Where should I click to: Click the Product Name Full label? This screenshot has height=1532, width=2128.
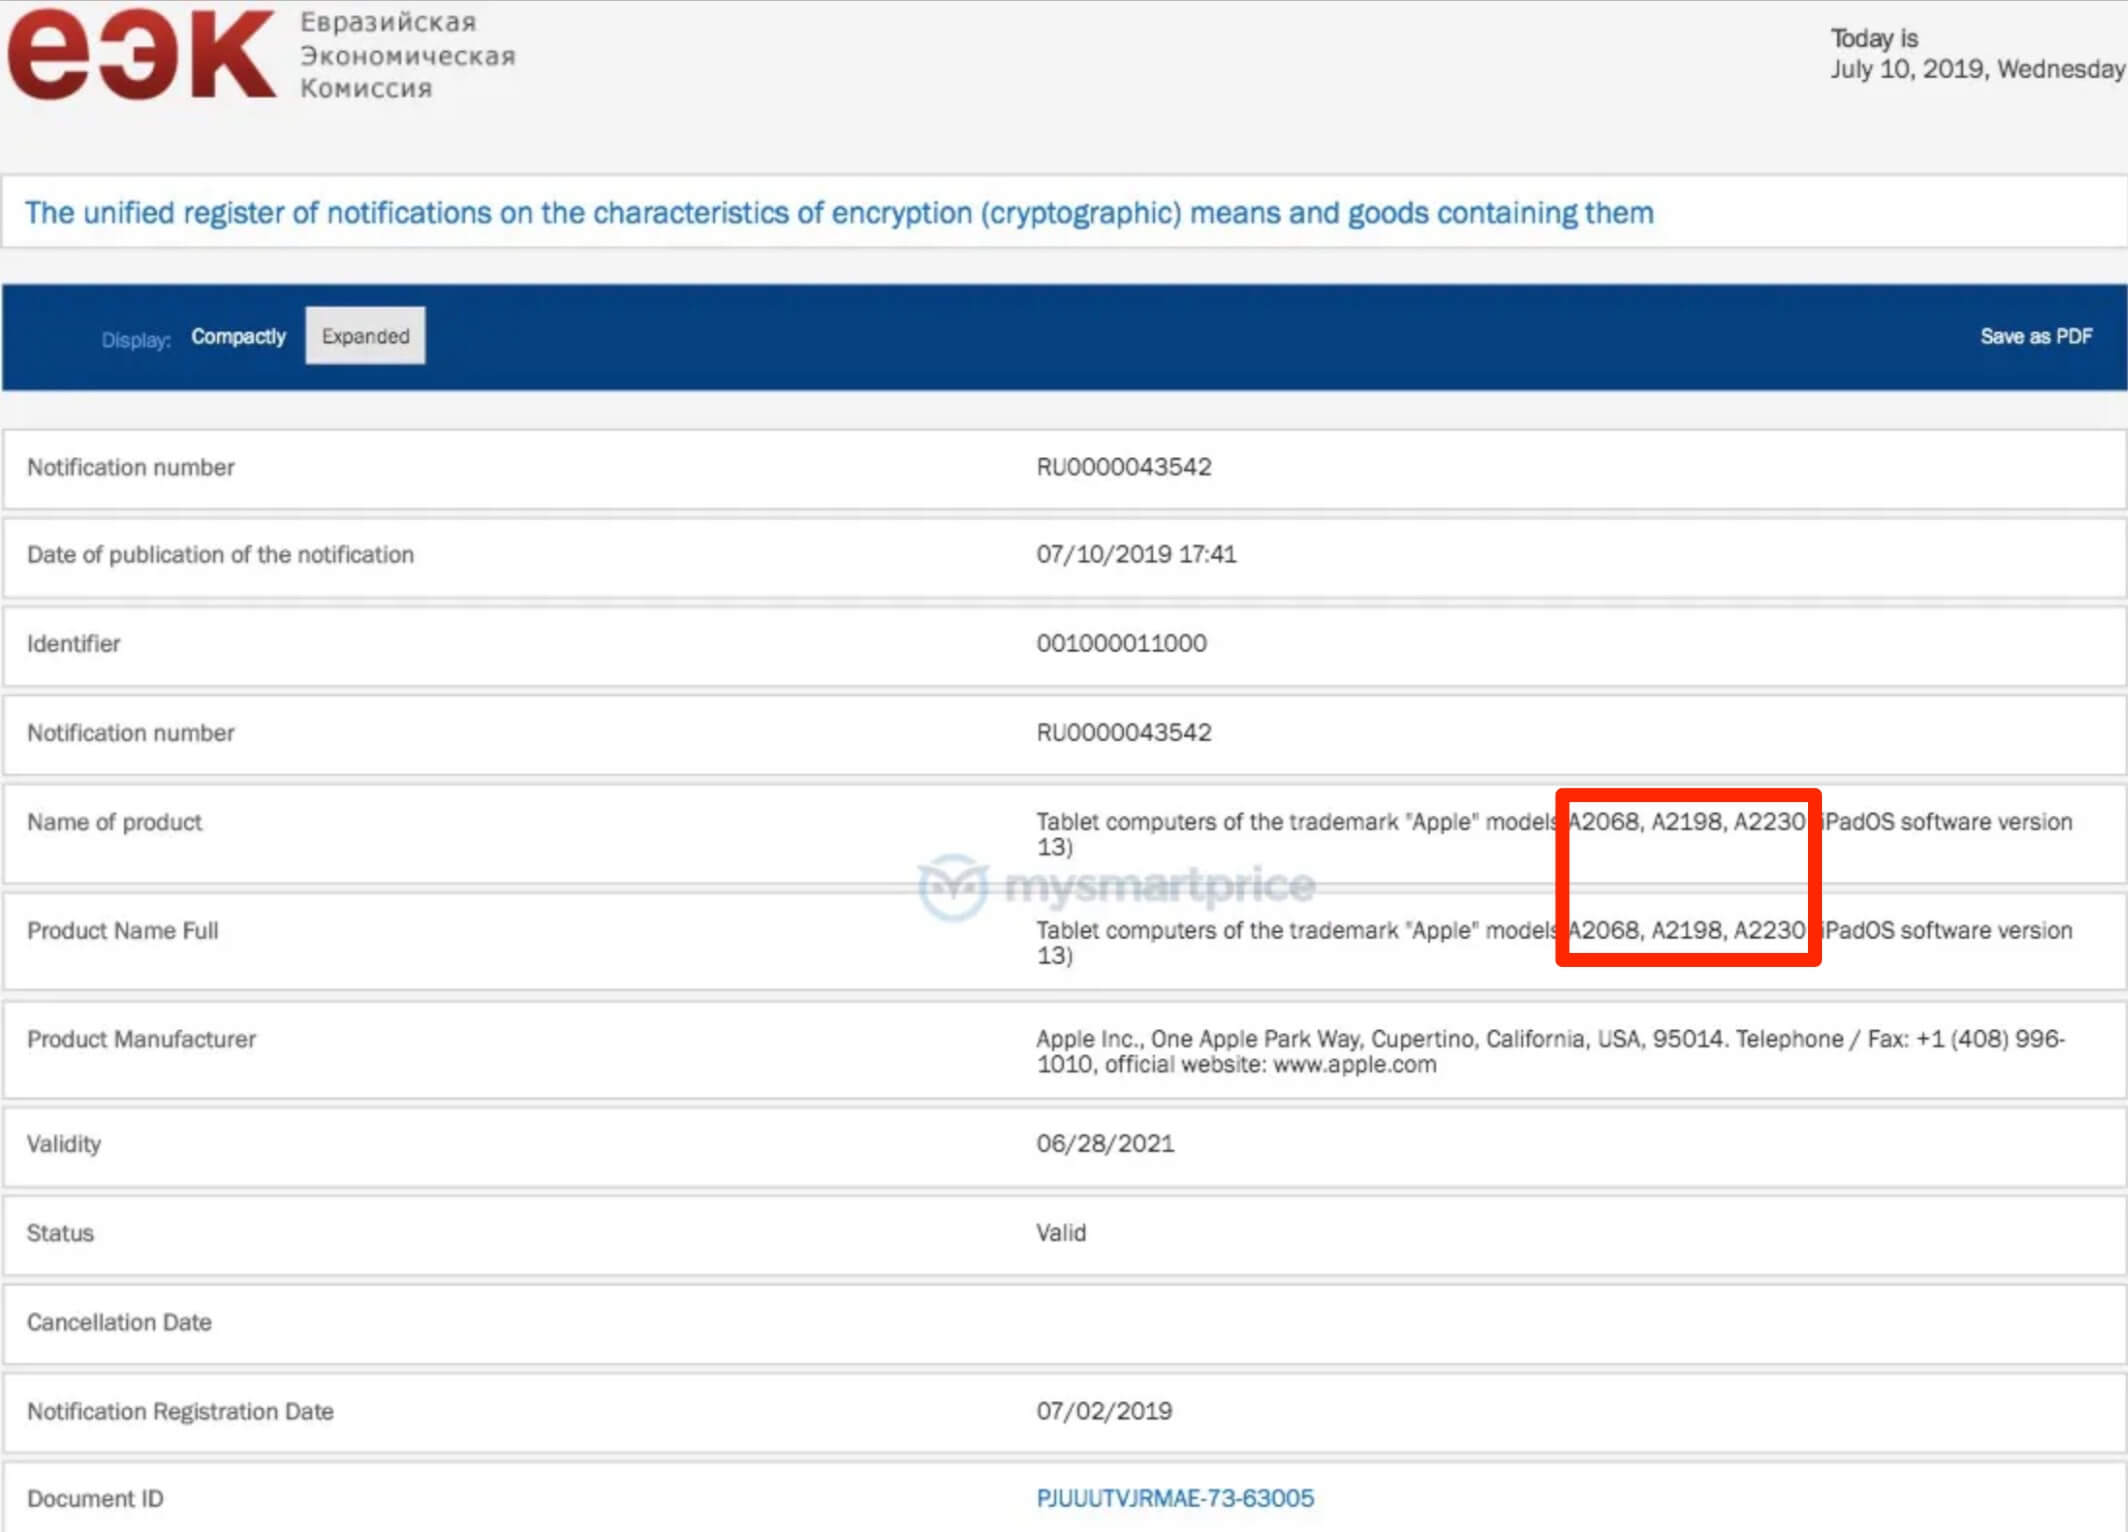122,931
